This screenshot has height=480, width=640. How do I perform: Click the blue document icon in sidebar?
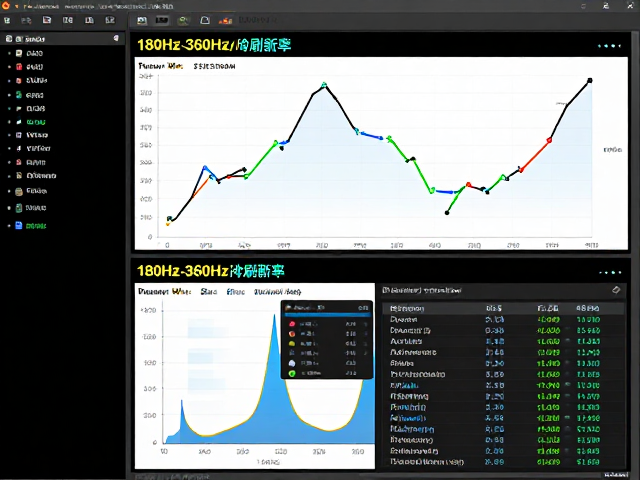coord(19,226)
